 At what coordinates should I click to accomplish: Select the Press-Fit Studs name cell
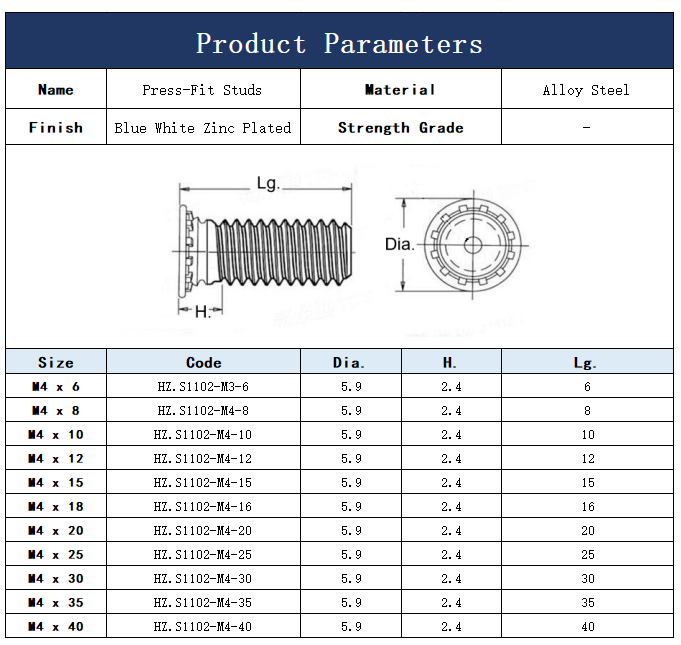tap(202, 90)
